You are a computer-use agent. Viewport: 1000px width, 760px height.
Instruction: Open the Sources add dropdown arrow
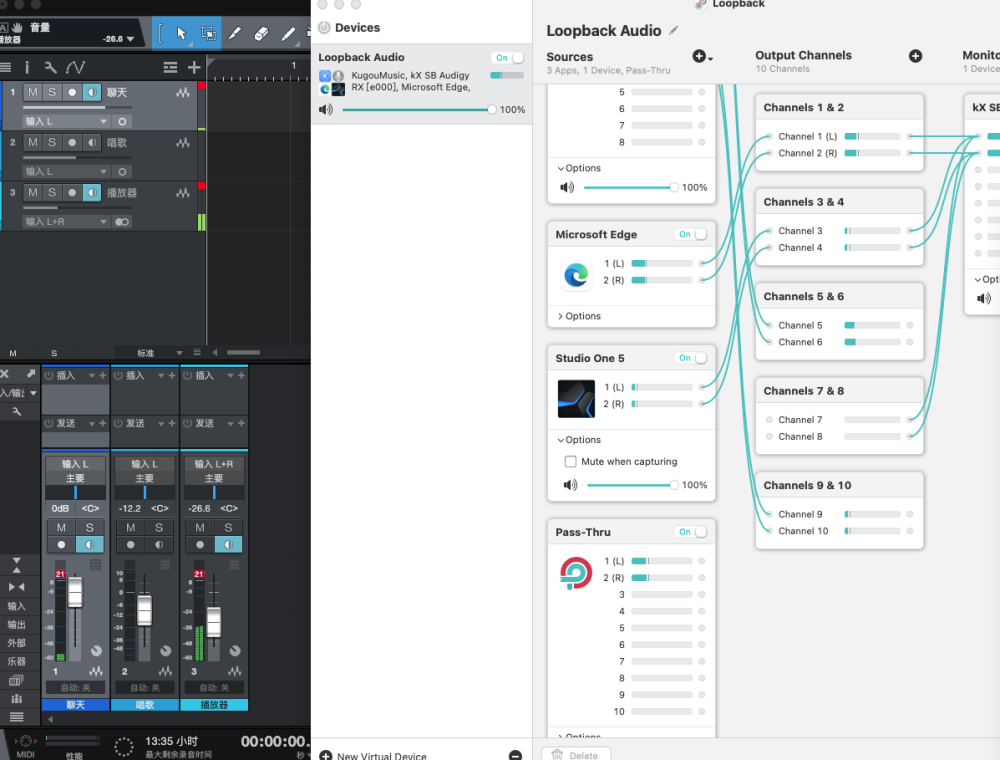pos(710,59)
